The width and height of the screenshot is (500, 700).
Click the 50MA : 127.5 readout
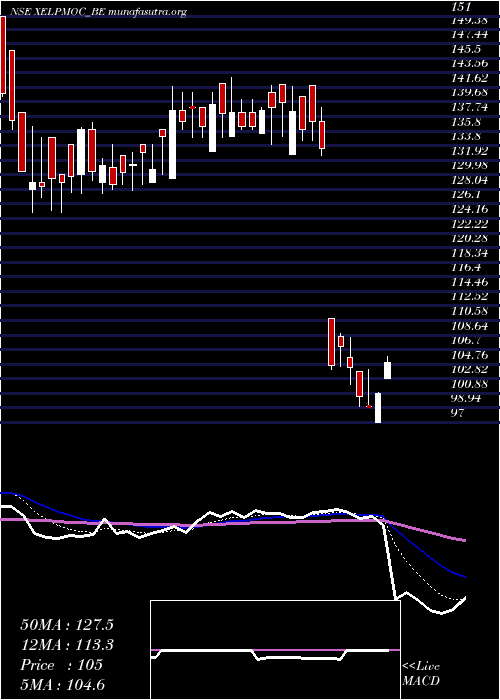tap(67, 625)
